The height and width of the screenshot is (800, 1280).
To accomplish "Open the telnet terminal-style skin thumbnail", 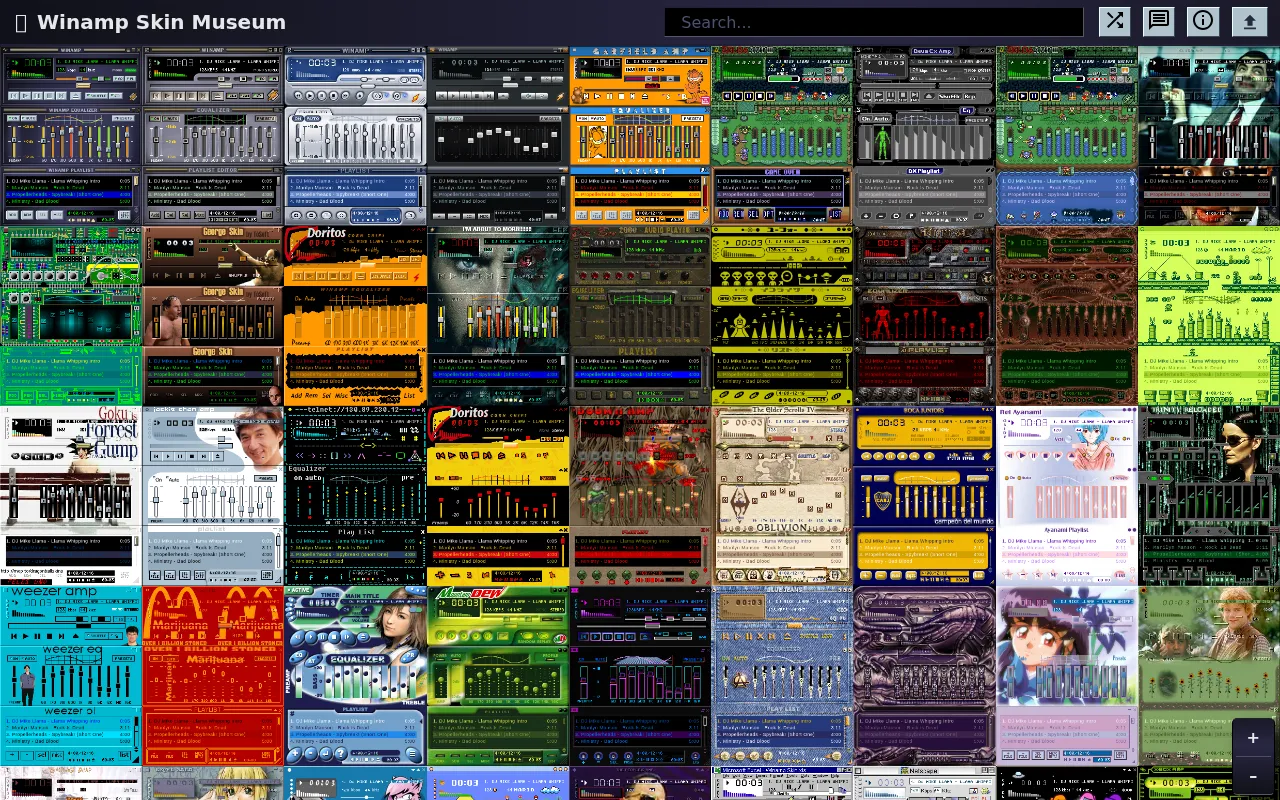I will (x=355, y=495).
